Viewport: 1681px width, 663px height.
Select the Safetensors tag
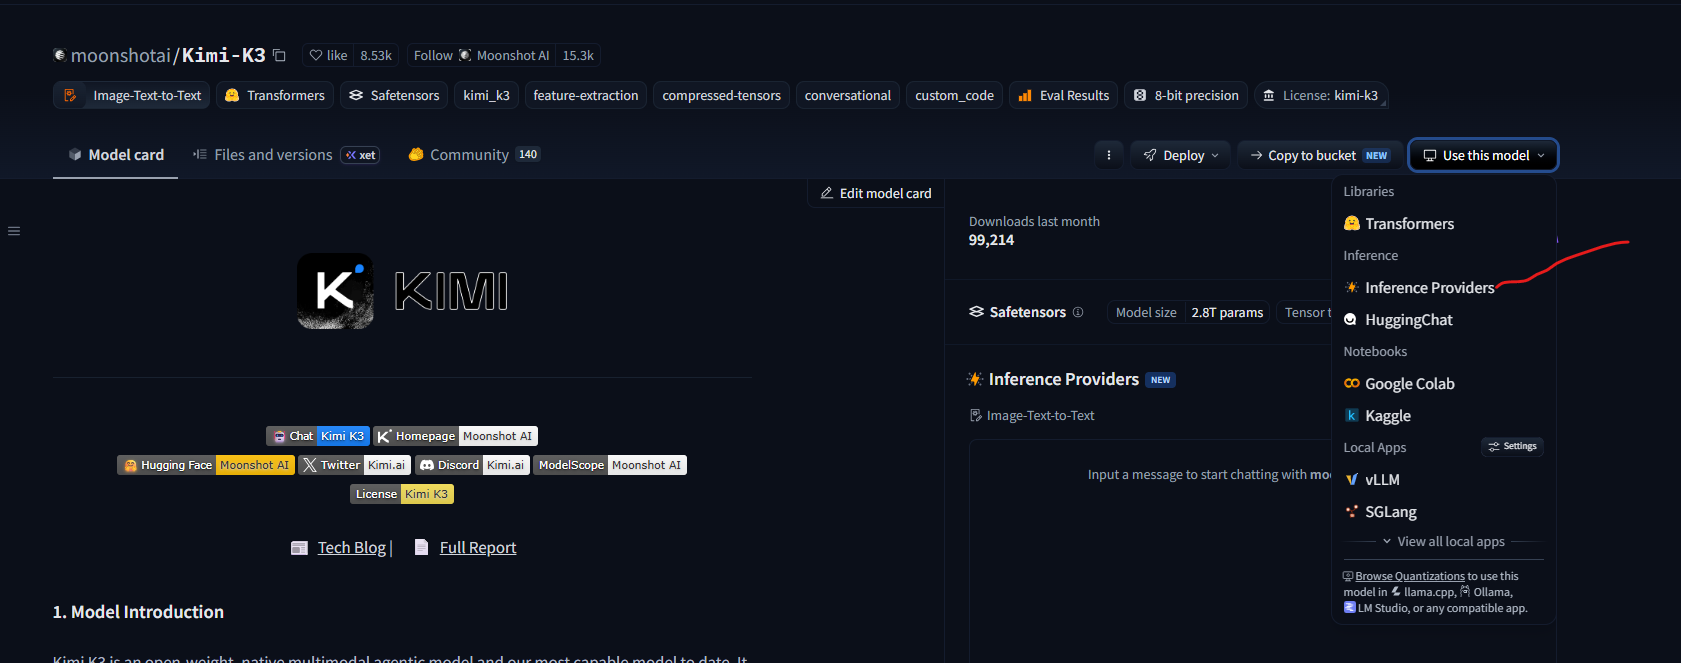(x=394, y=95)
